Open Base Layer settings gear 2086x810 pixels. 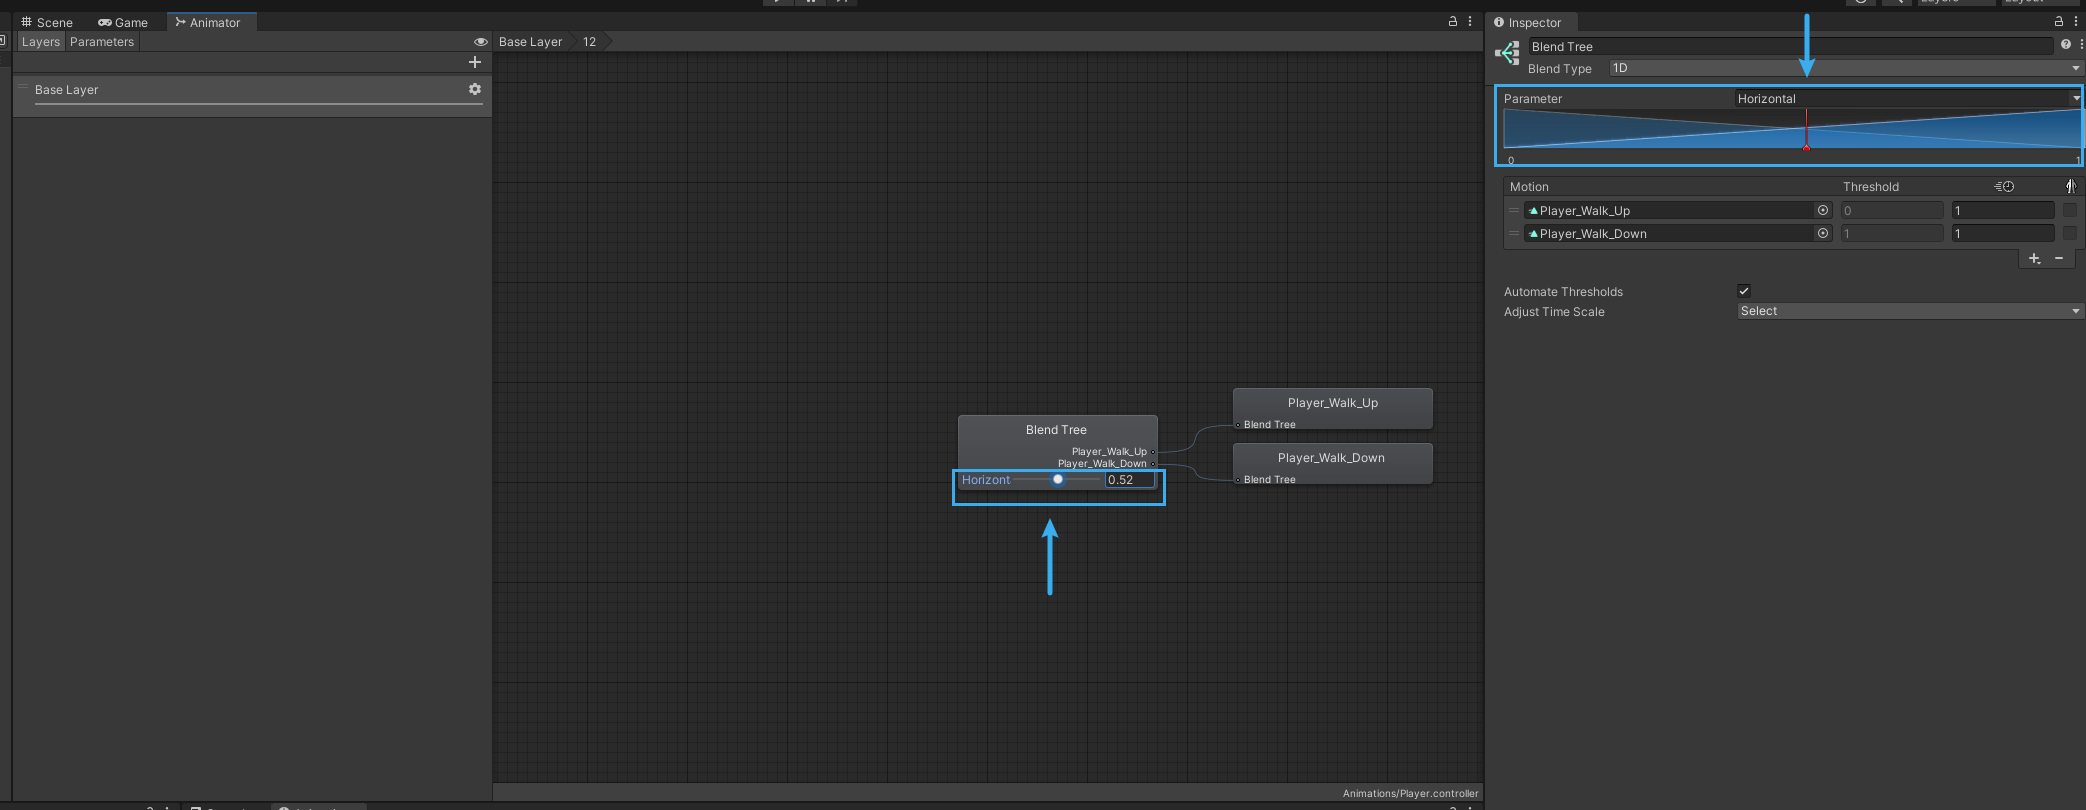[x=475, y=89]
